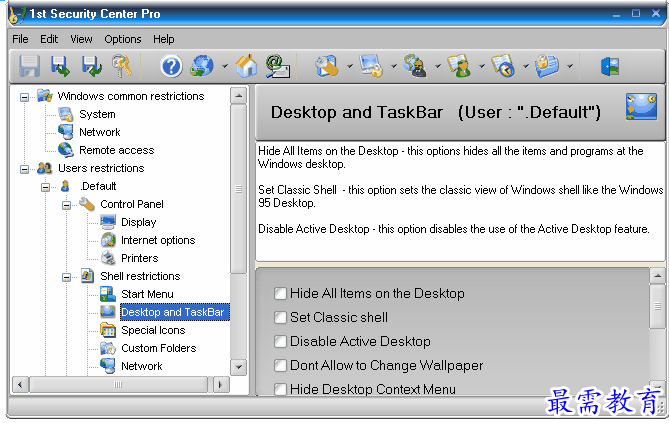Click tree panel scroll down arrow
Screen dimensions: 669x433
click(x=239, y=367)
